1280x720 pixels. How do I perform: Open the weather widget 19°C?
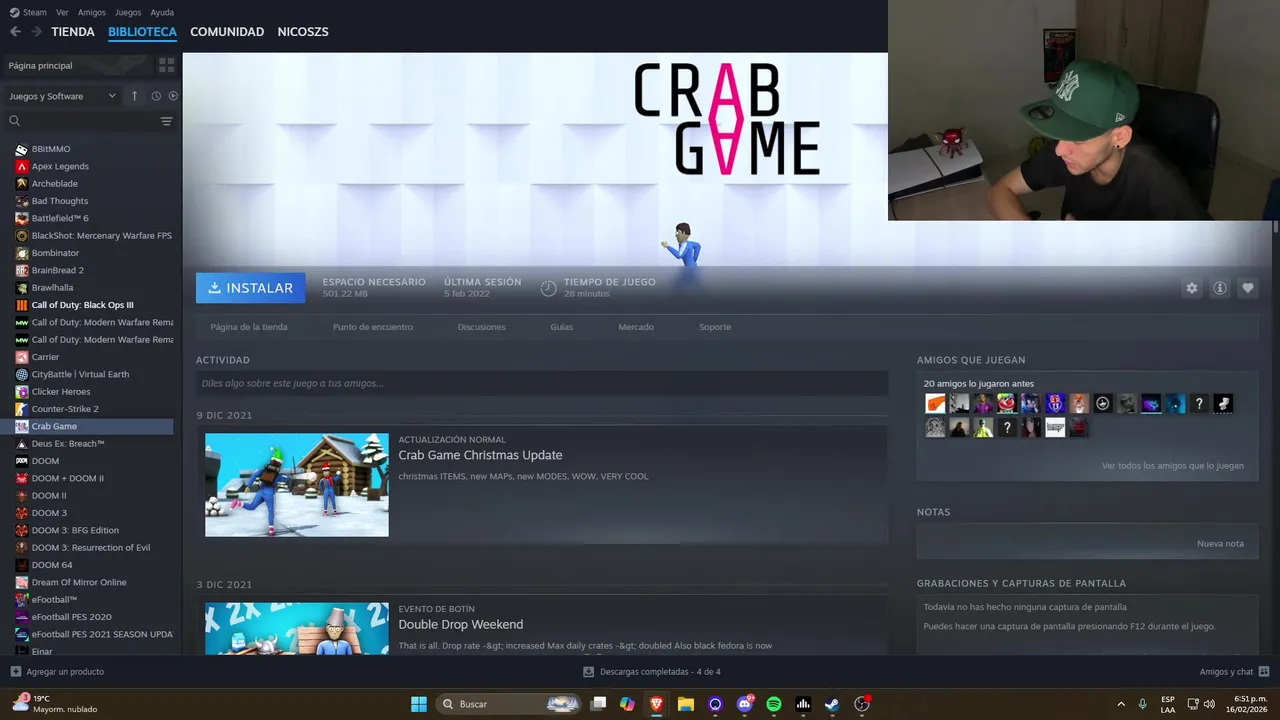click(x=55, y=704)
